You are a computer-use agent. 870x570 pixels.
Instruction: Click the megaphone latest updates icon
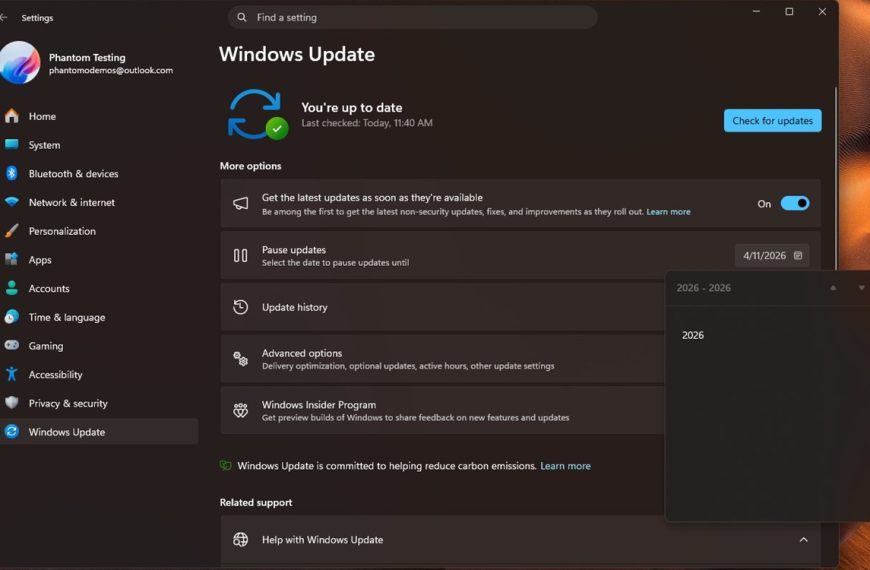coord(240,203)
